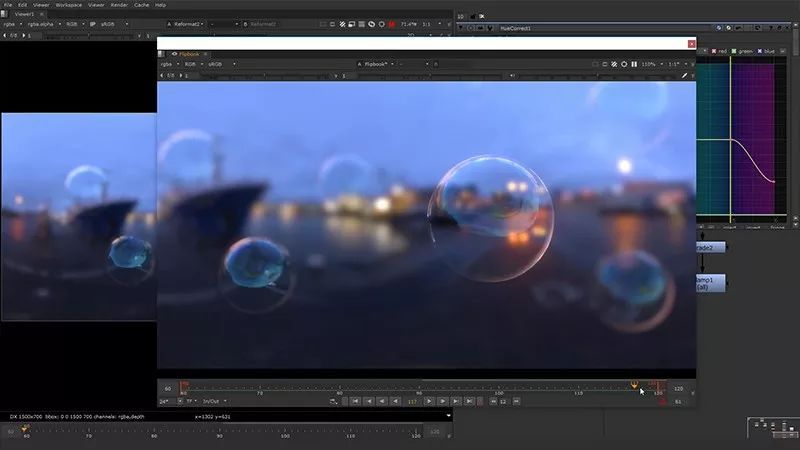Image resolution: width=800 pixels, height=450 pixels.
Task: Click the orange playhead marker on Flipbook timeline
Action: 635,385
